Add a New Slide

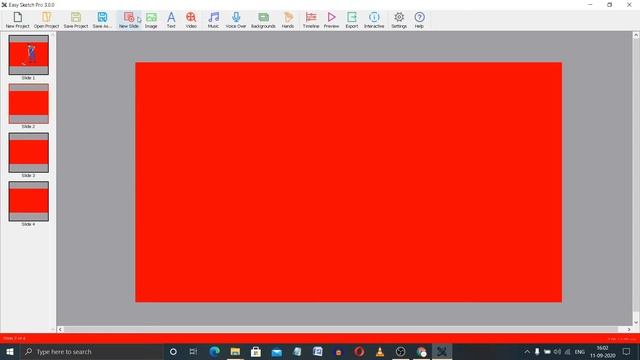point(129,20)
